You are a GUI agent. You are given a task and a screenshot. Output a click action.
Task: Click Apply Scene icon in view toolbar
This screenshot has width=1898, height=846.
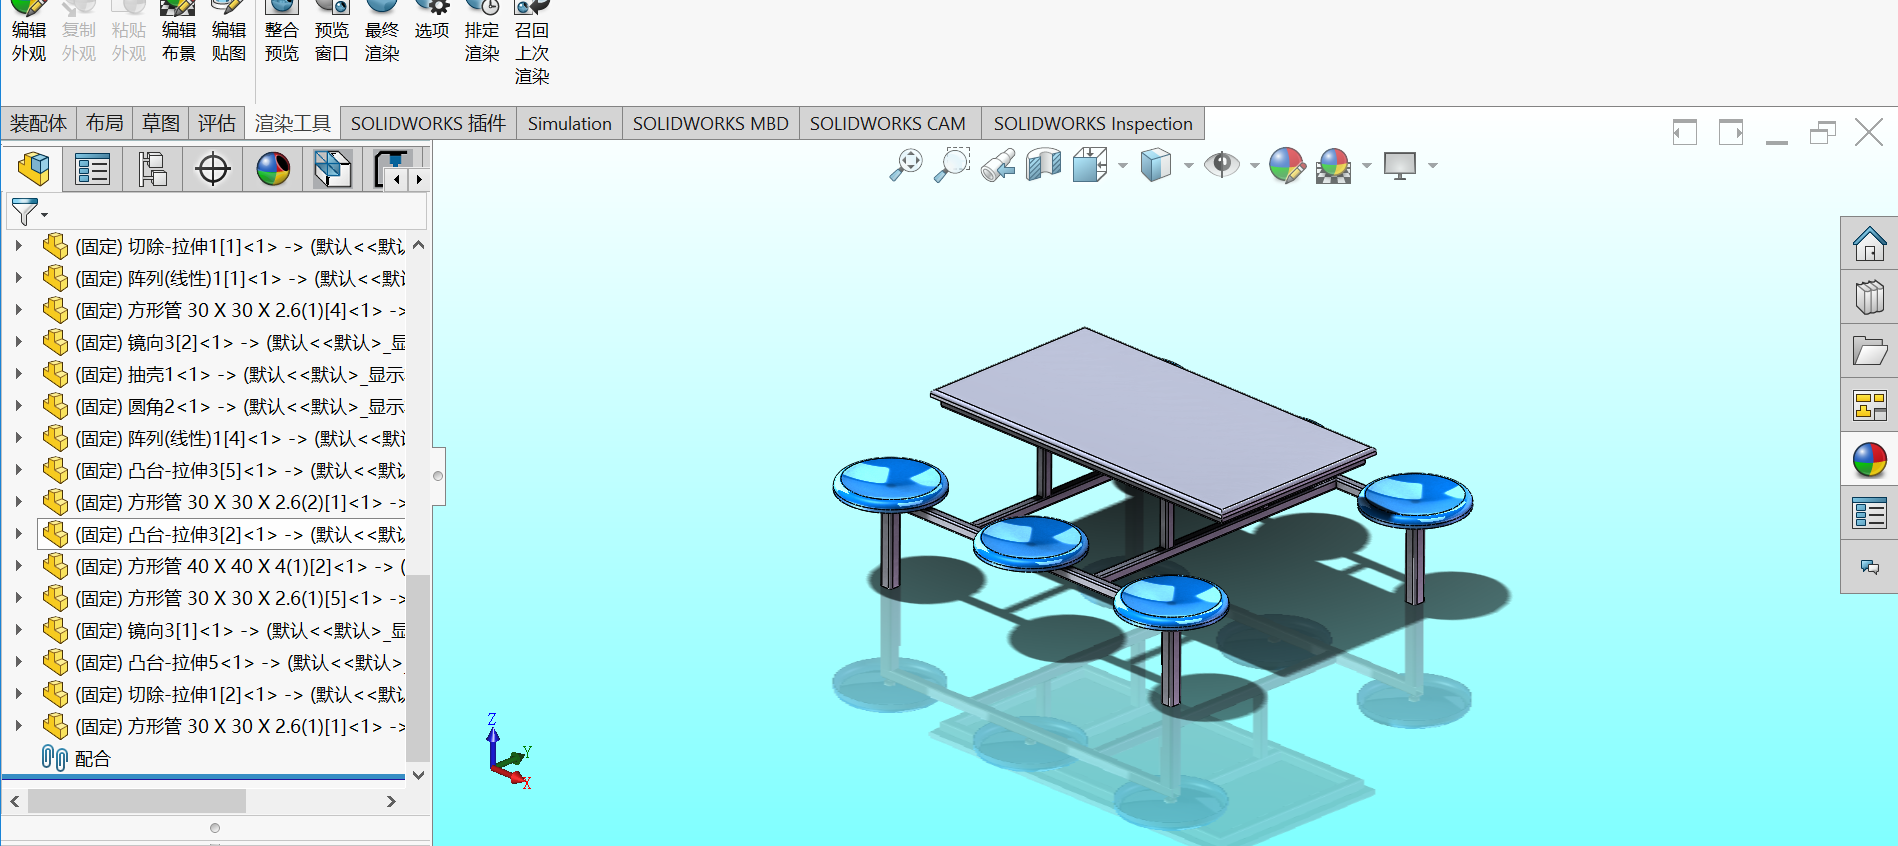[x=1334, y=165]
